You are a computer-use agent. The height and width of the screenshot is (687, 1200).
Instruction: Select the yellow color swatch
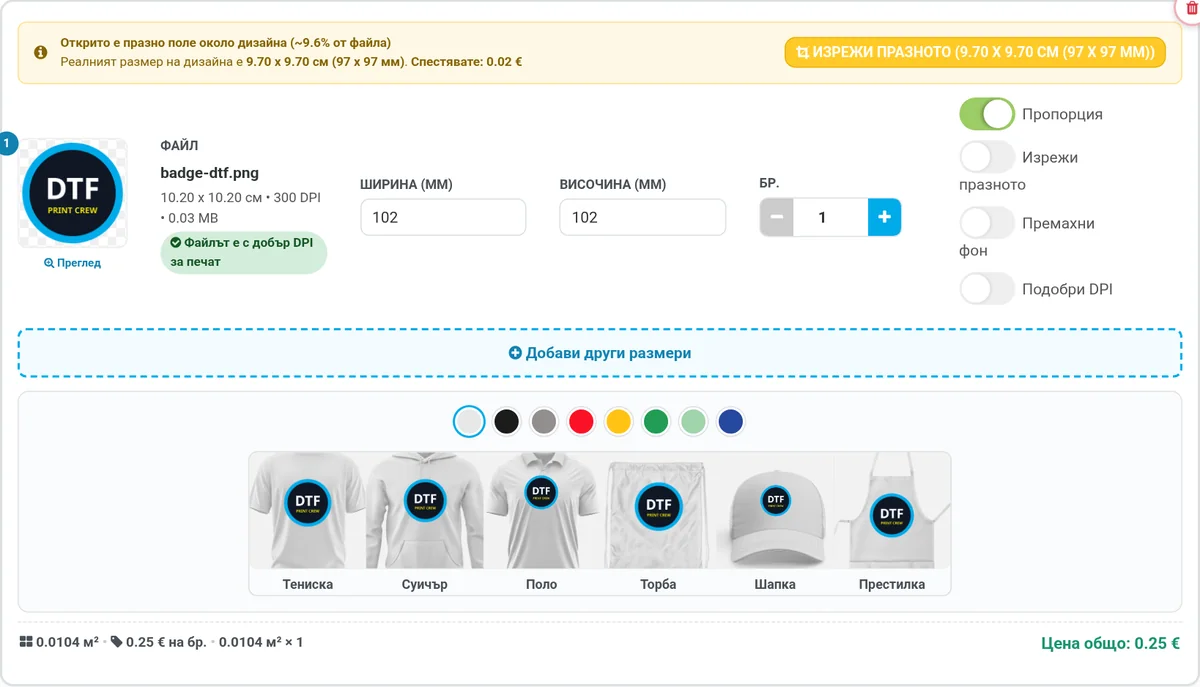[619, 421]
